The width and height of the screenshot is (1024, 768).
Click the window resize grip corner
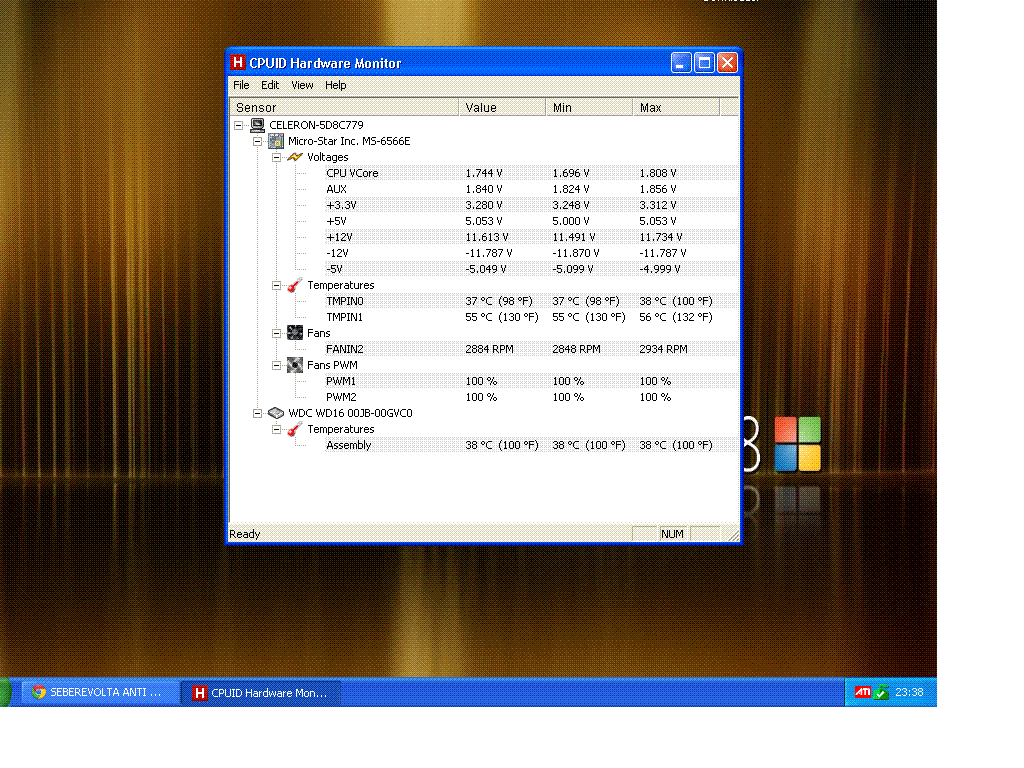pyautogui.click(x=733, y=536)
